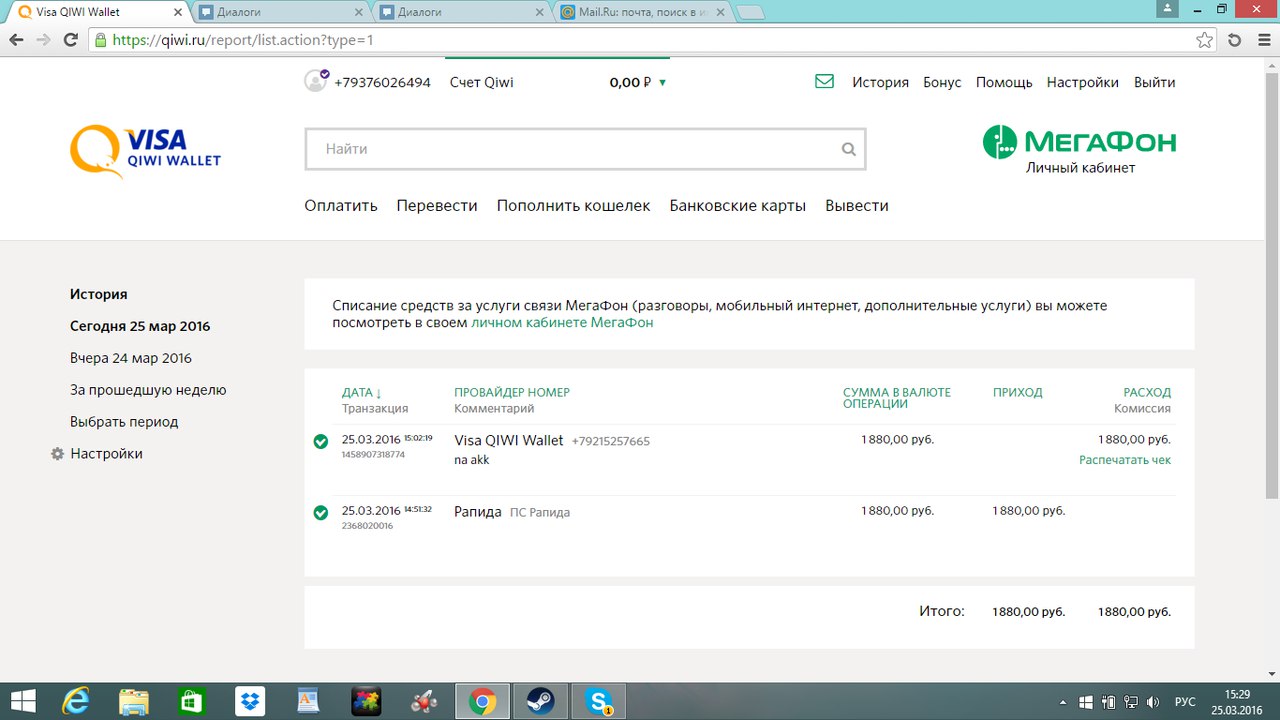
Task: Open История link in the top header
Action: click(880, 83)
